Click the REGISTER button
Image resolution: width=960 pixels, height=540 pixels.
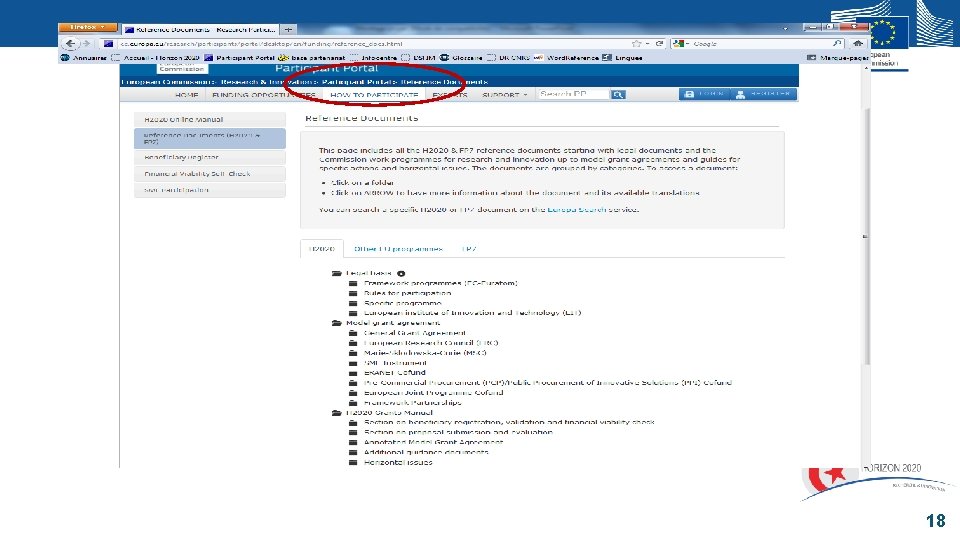click(764, 94)
